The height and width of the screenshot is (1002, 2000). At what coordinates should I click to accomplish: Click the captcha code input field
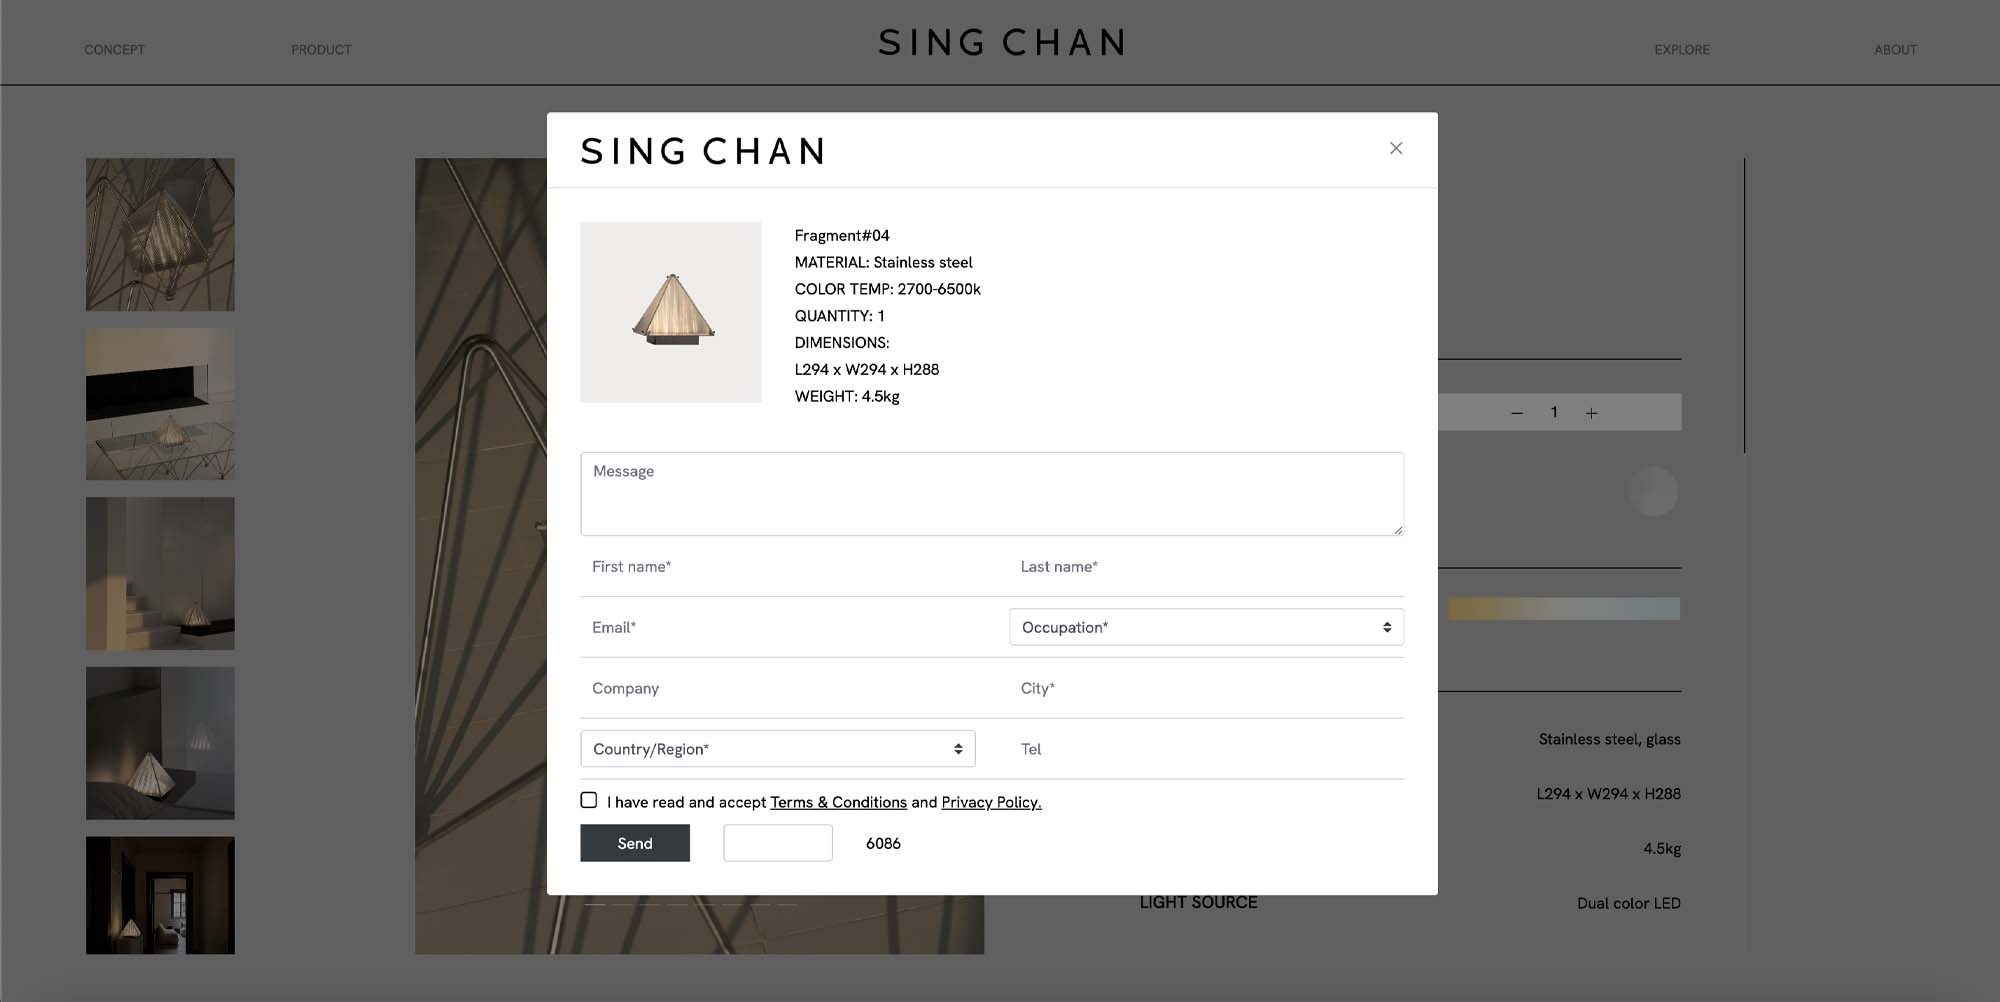pos(777,843)
